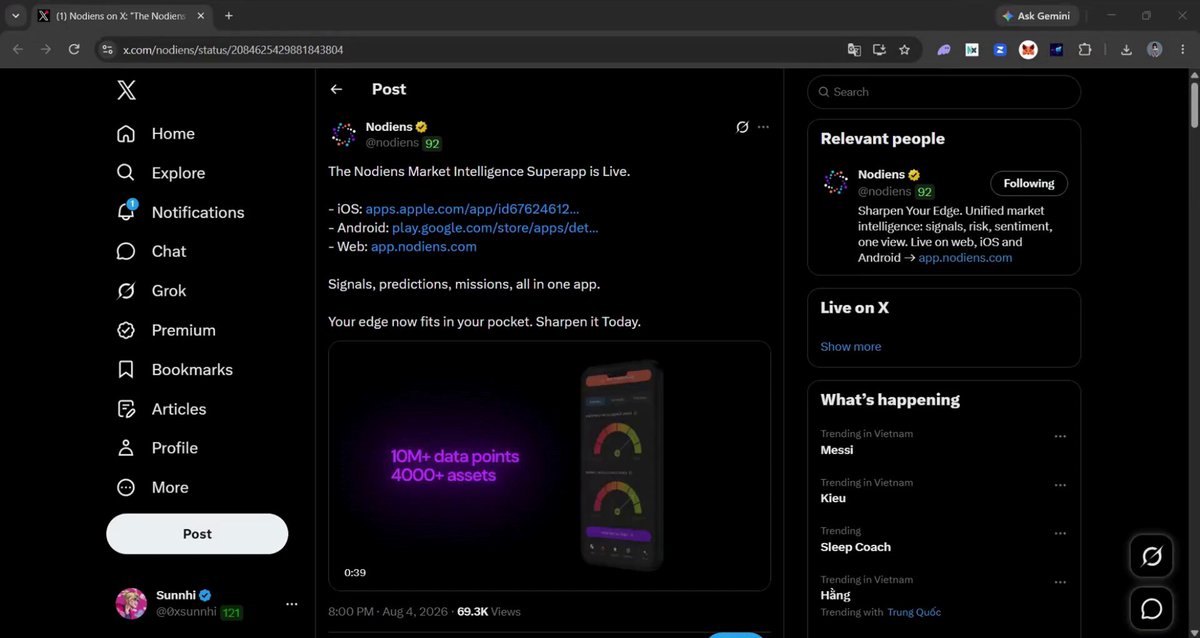Image resolution: width=1200 pixels, height=638 pixels.
Task: Select the Messi trending topic
Action: (x=837, y=450)
